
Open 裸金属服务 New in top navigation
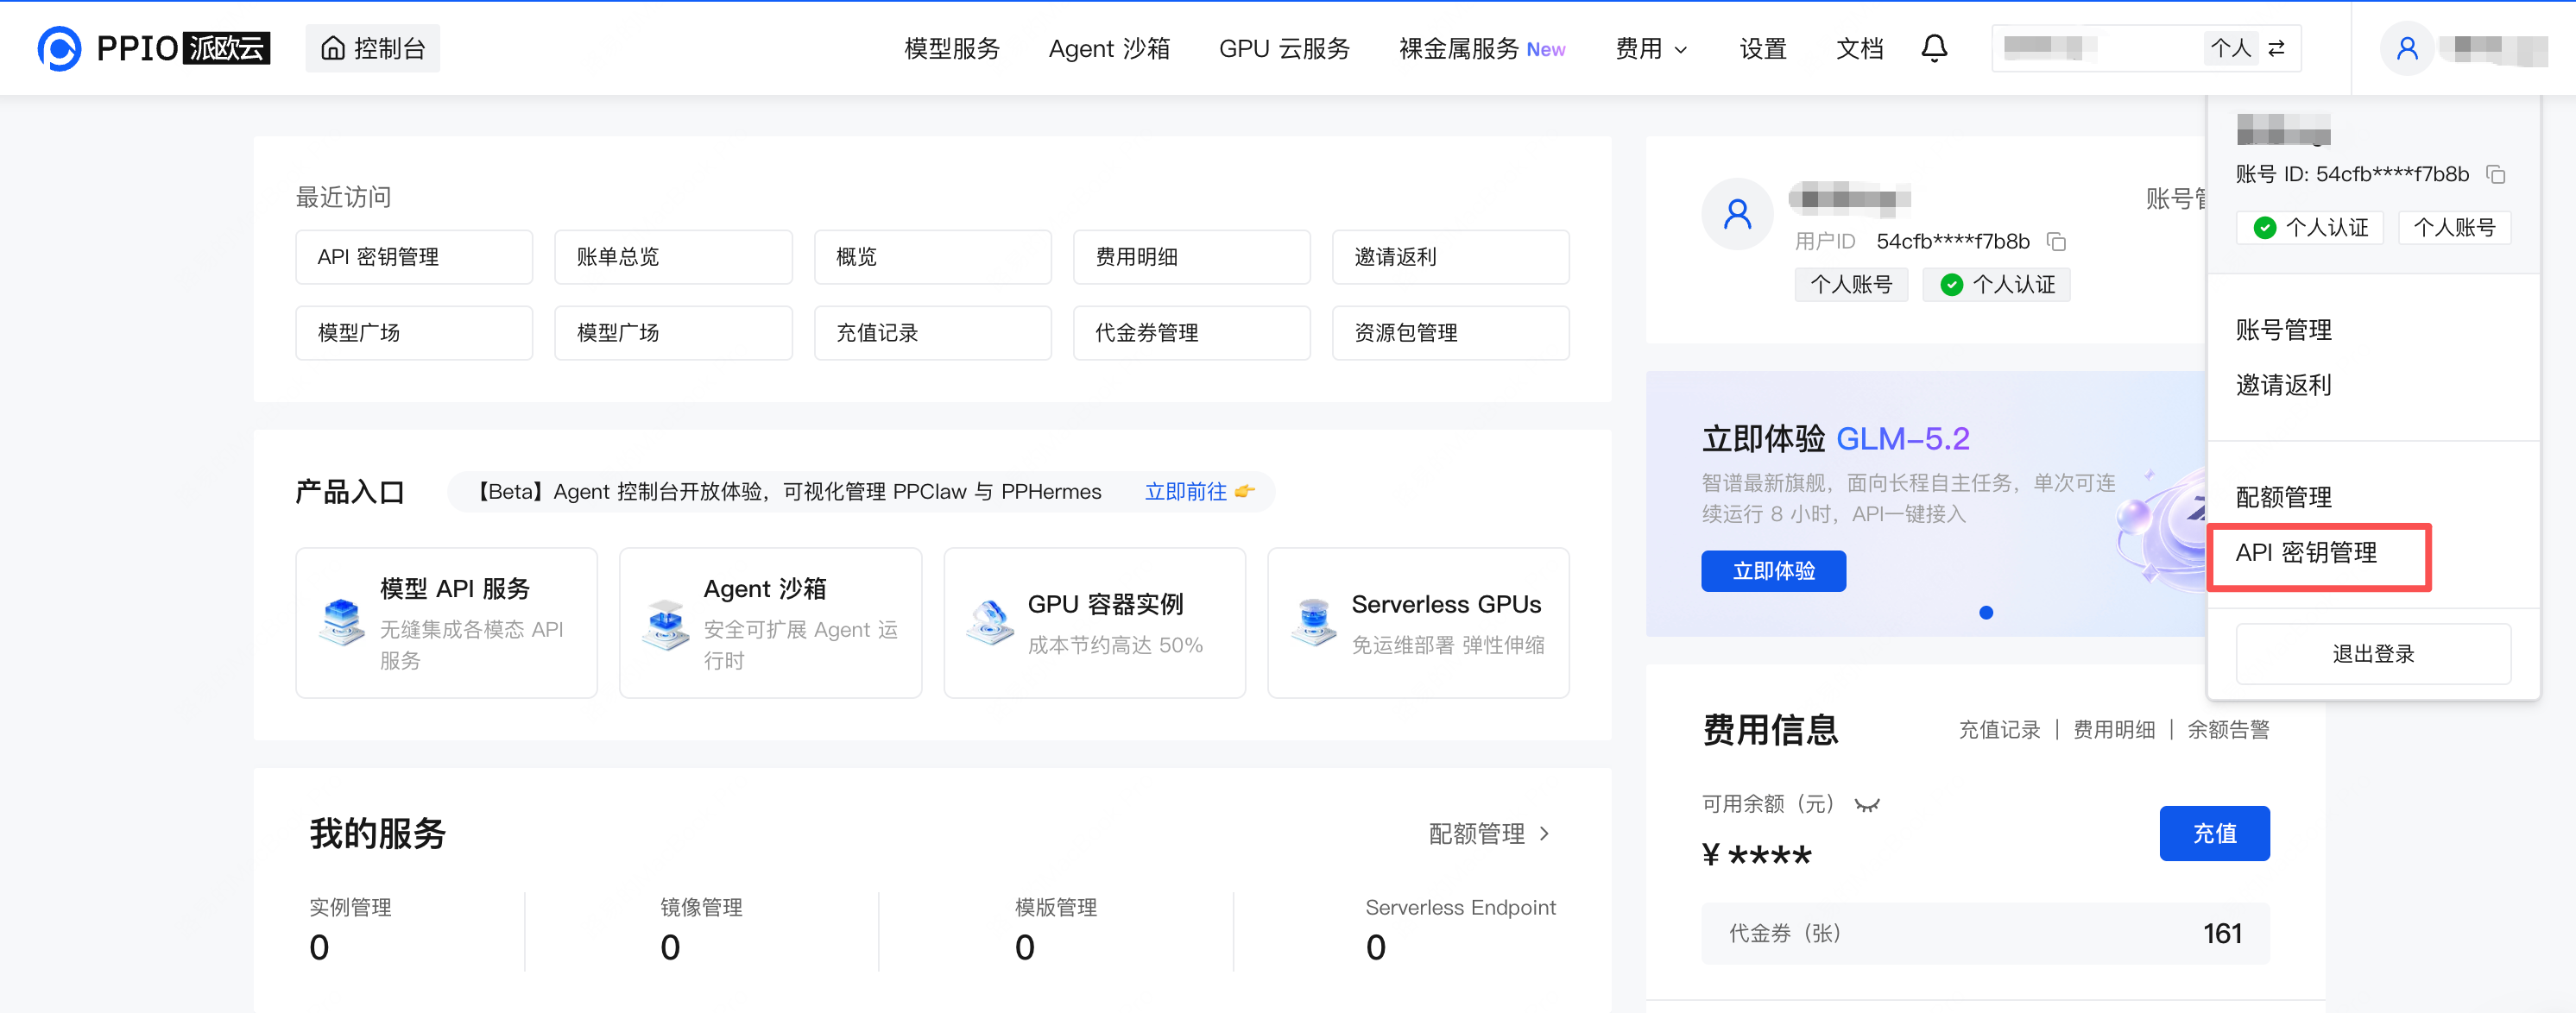1482,49
